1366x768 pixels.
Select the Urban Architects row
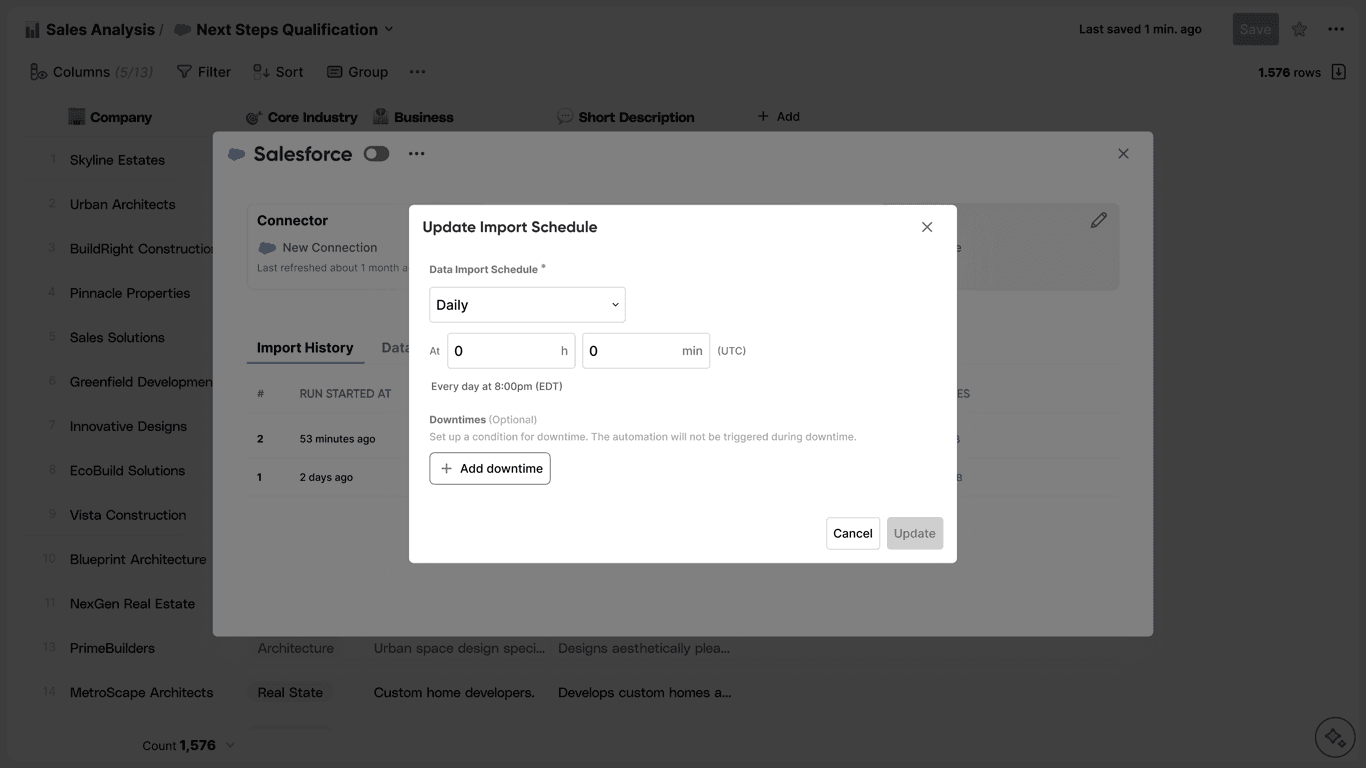click(122, 204)
